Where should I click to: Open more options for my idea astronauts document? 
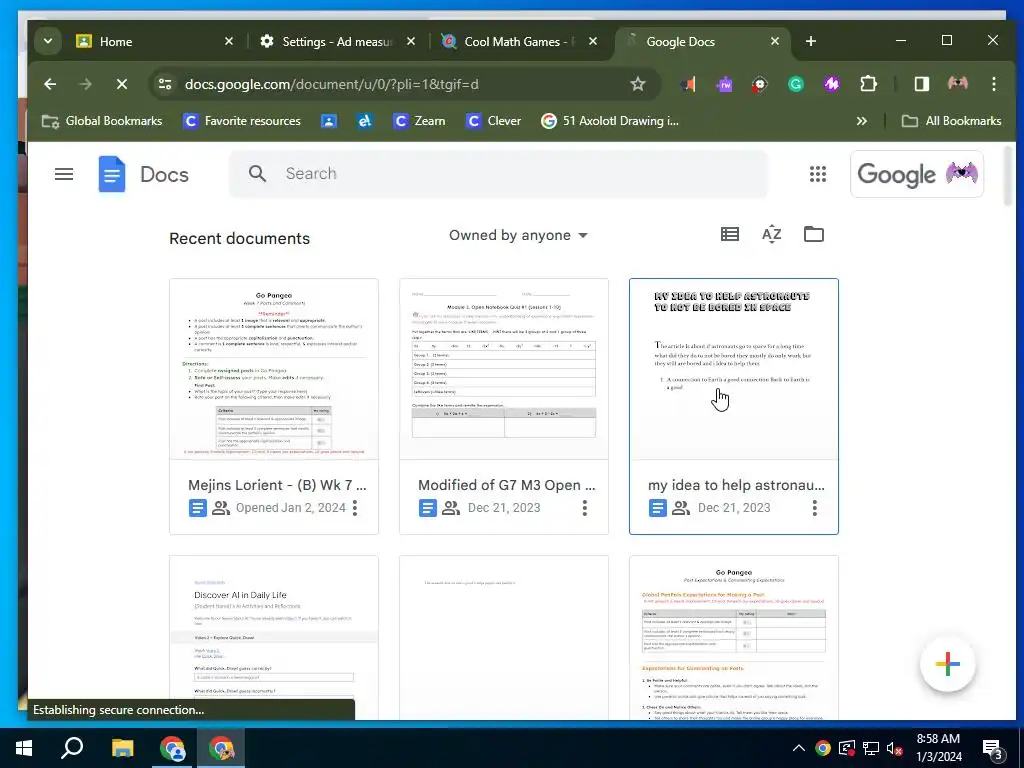[814, 507]
